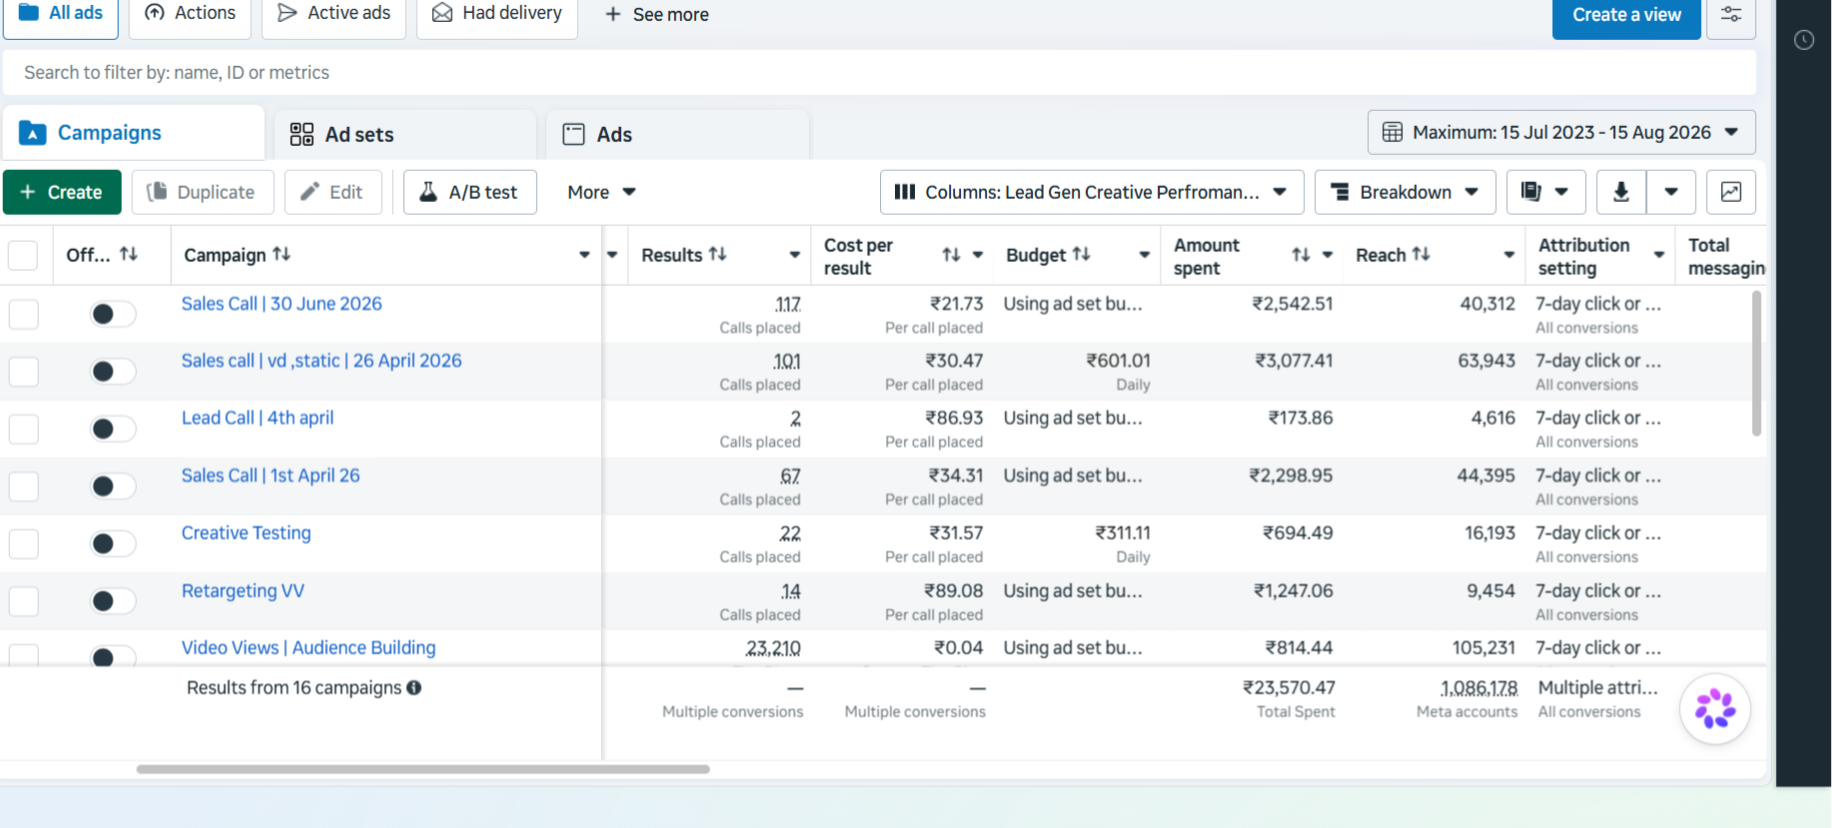Toggle the Creative Testing campaign switch
This screenshot has height=828, width=1832.
[111, 544]
